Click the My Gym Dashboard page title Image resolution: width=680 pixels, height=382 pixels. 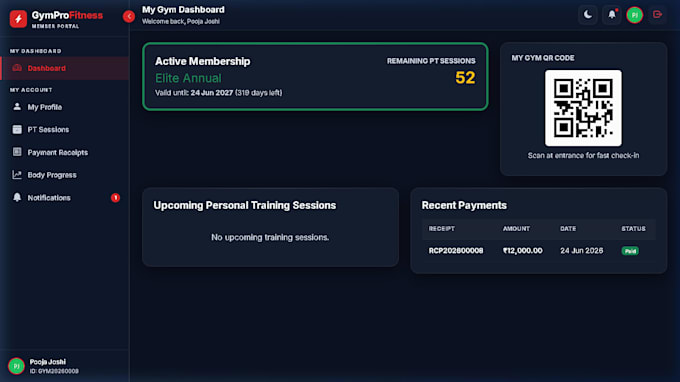[183, 10]
